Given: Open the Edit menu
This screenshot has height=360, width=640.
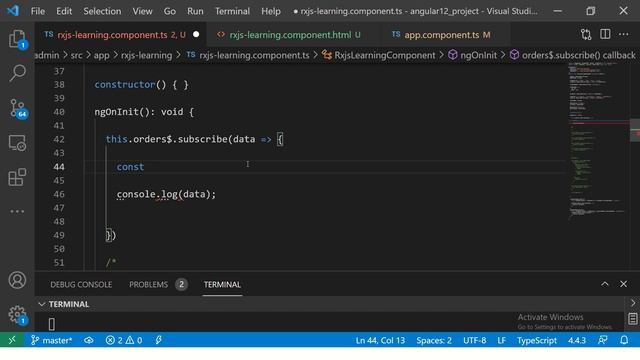Looking at the screenshot, I should 64,11.
